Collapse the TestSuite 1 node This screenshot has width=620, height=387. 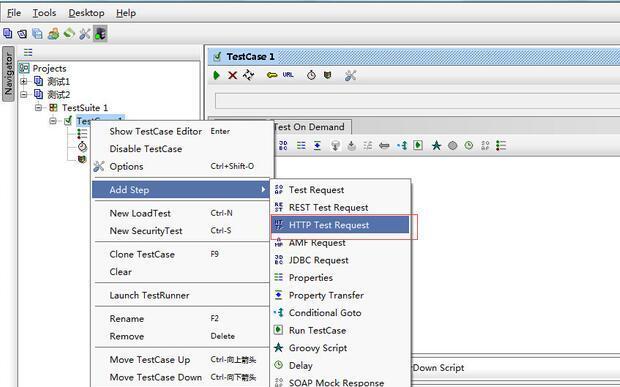[x=38, y=108]
